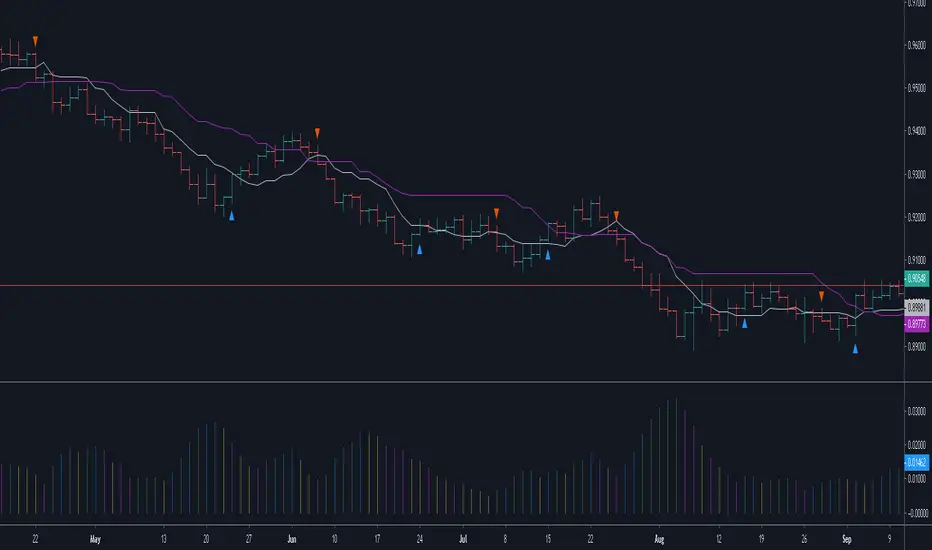
Task: Click the blue up arrow in mid-July
Action: coord(548,255)
